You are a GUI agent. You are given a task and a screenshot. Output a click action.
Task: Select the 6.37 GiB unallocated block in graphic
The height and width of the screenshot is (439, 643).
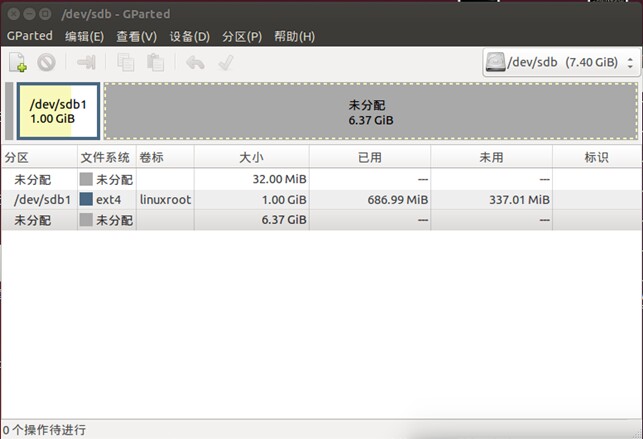point(370,111)
